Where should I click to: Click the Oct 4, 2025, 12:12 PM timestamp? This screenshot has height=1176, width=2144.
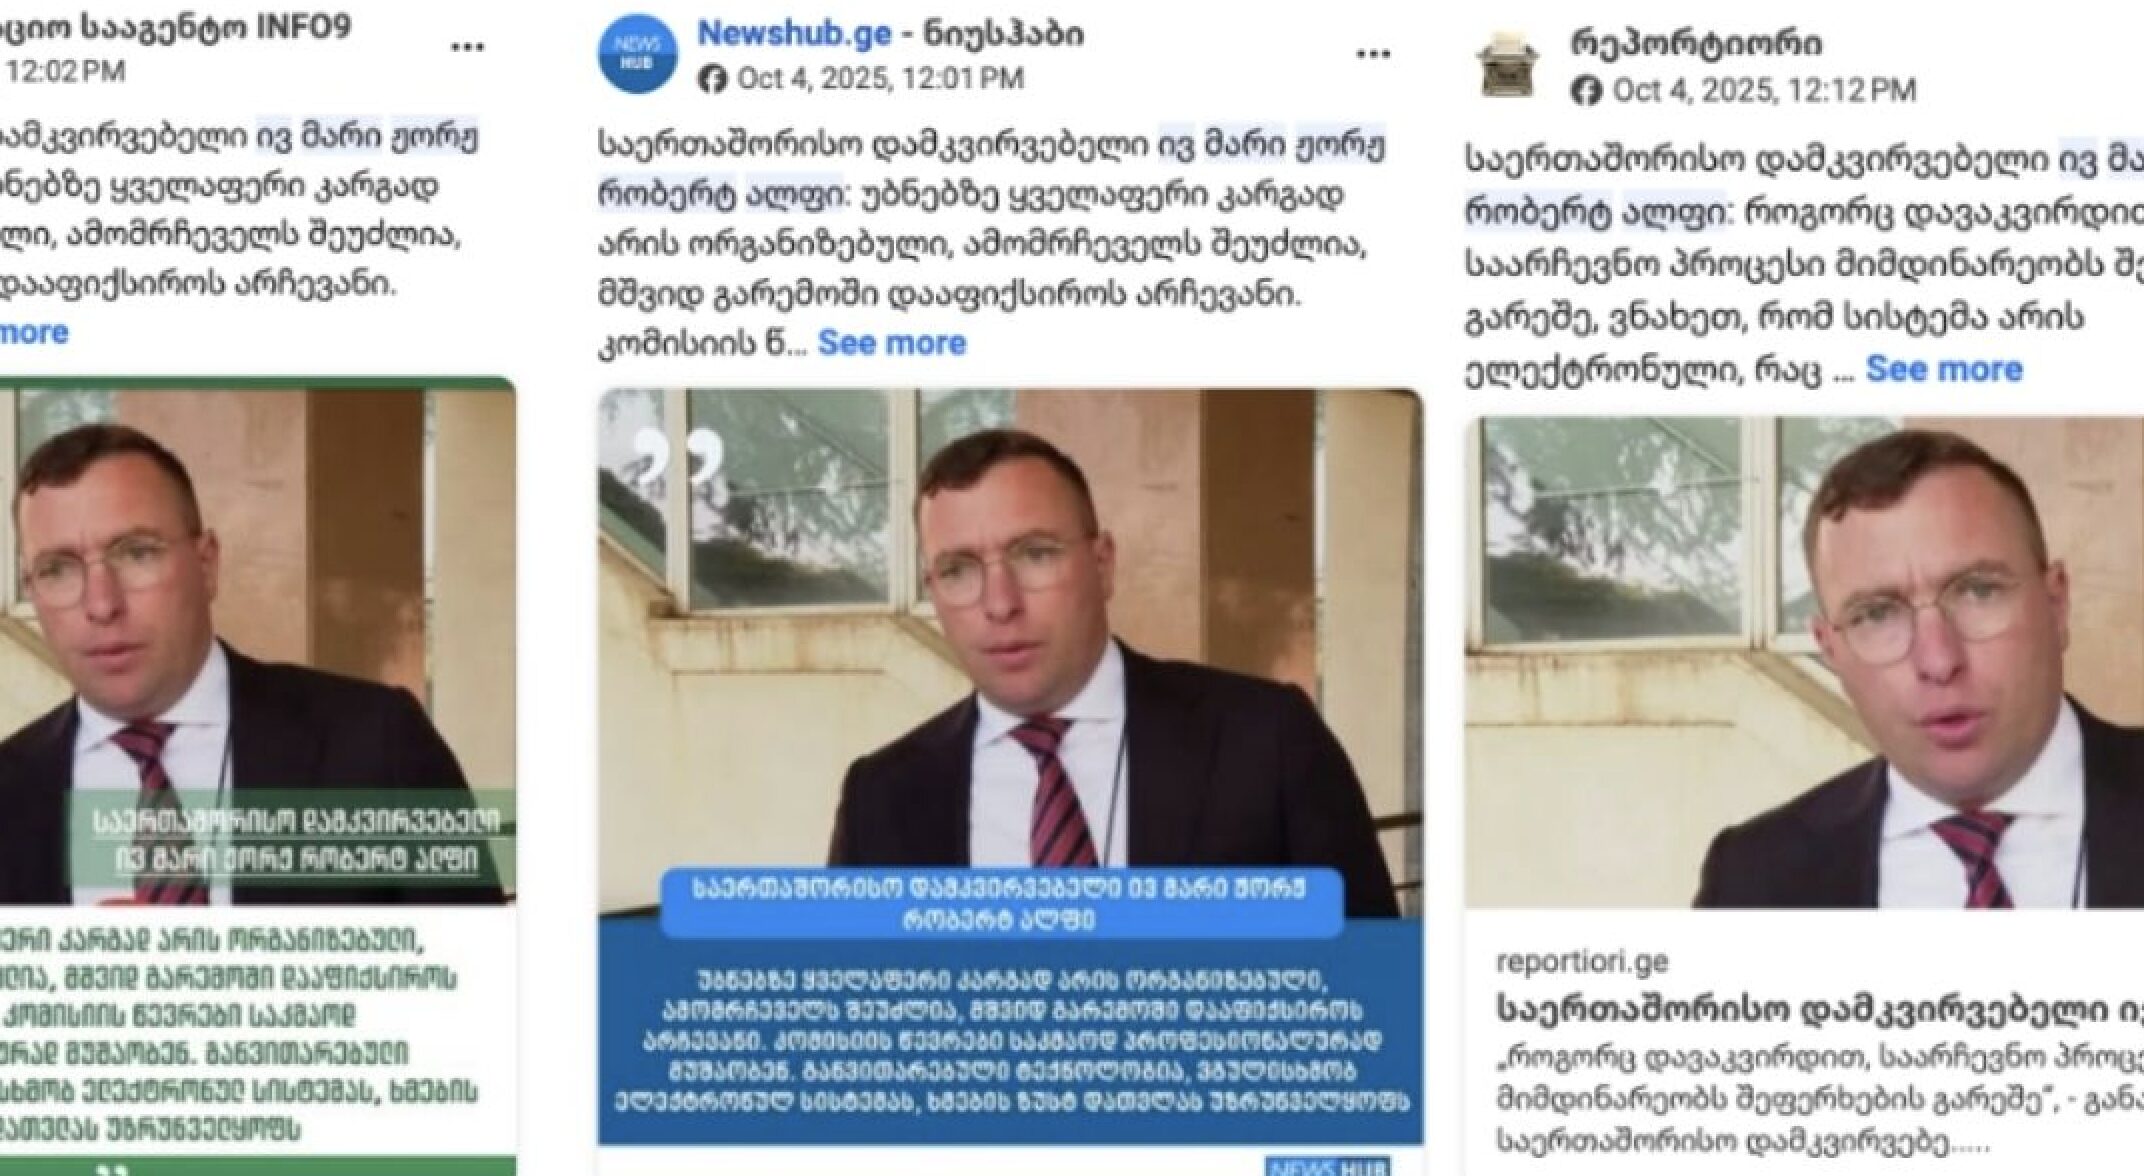coord(1764,91)
